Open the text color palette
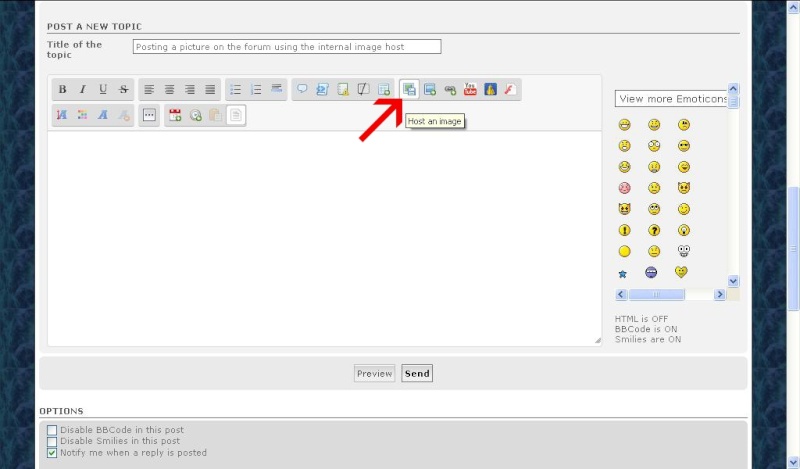Screen dimensions: 800x469 click(83, 115)
